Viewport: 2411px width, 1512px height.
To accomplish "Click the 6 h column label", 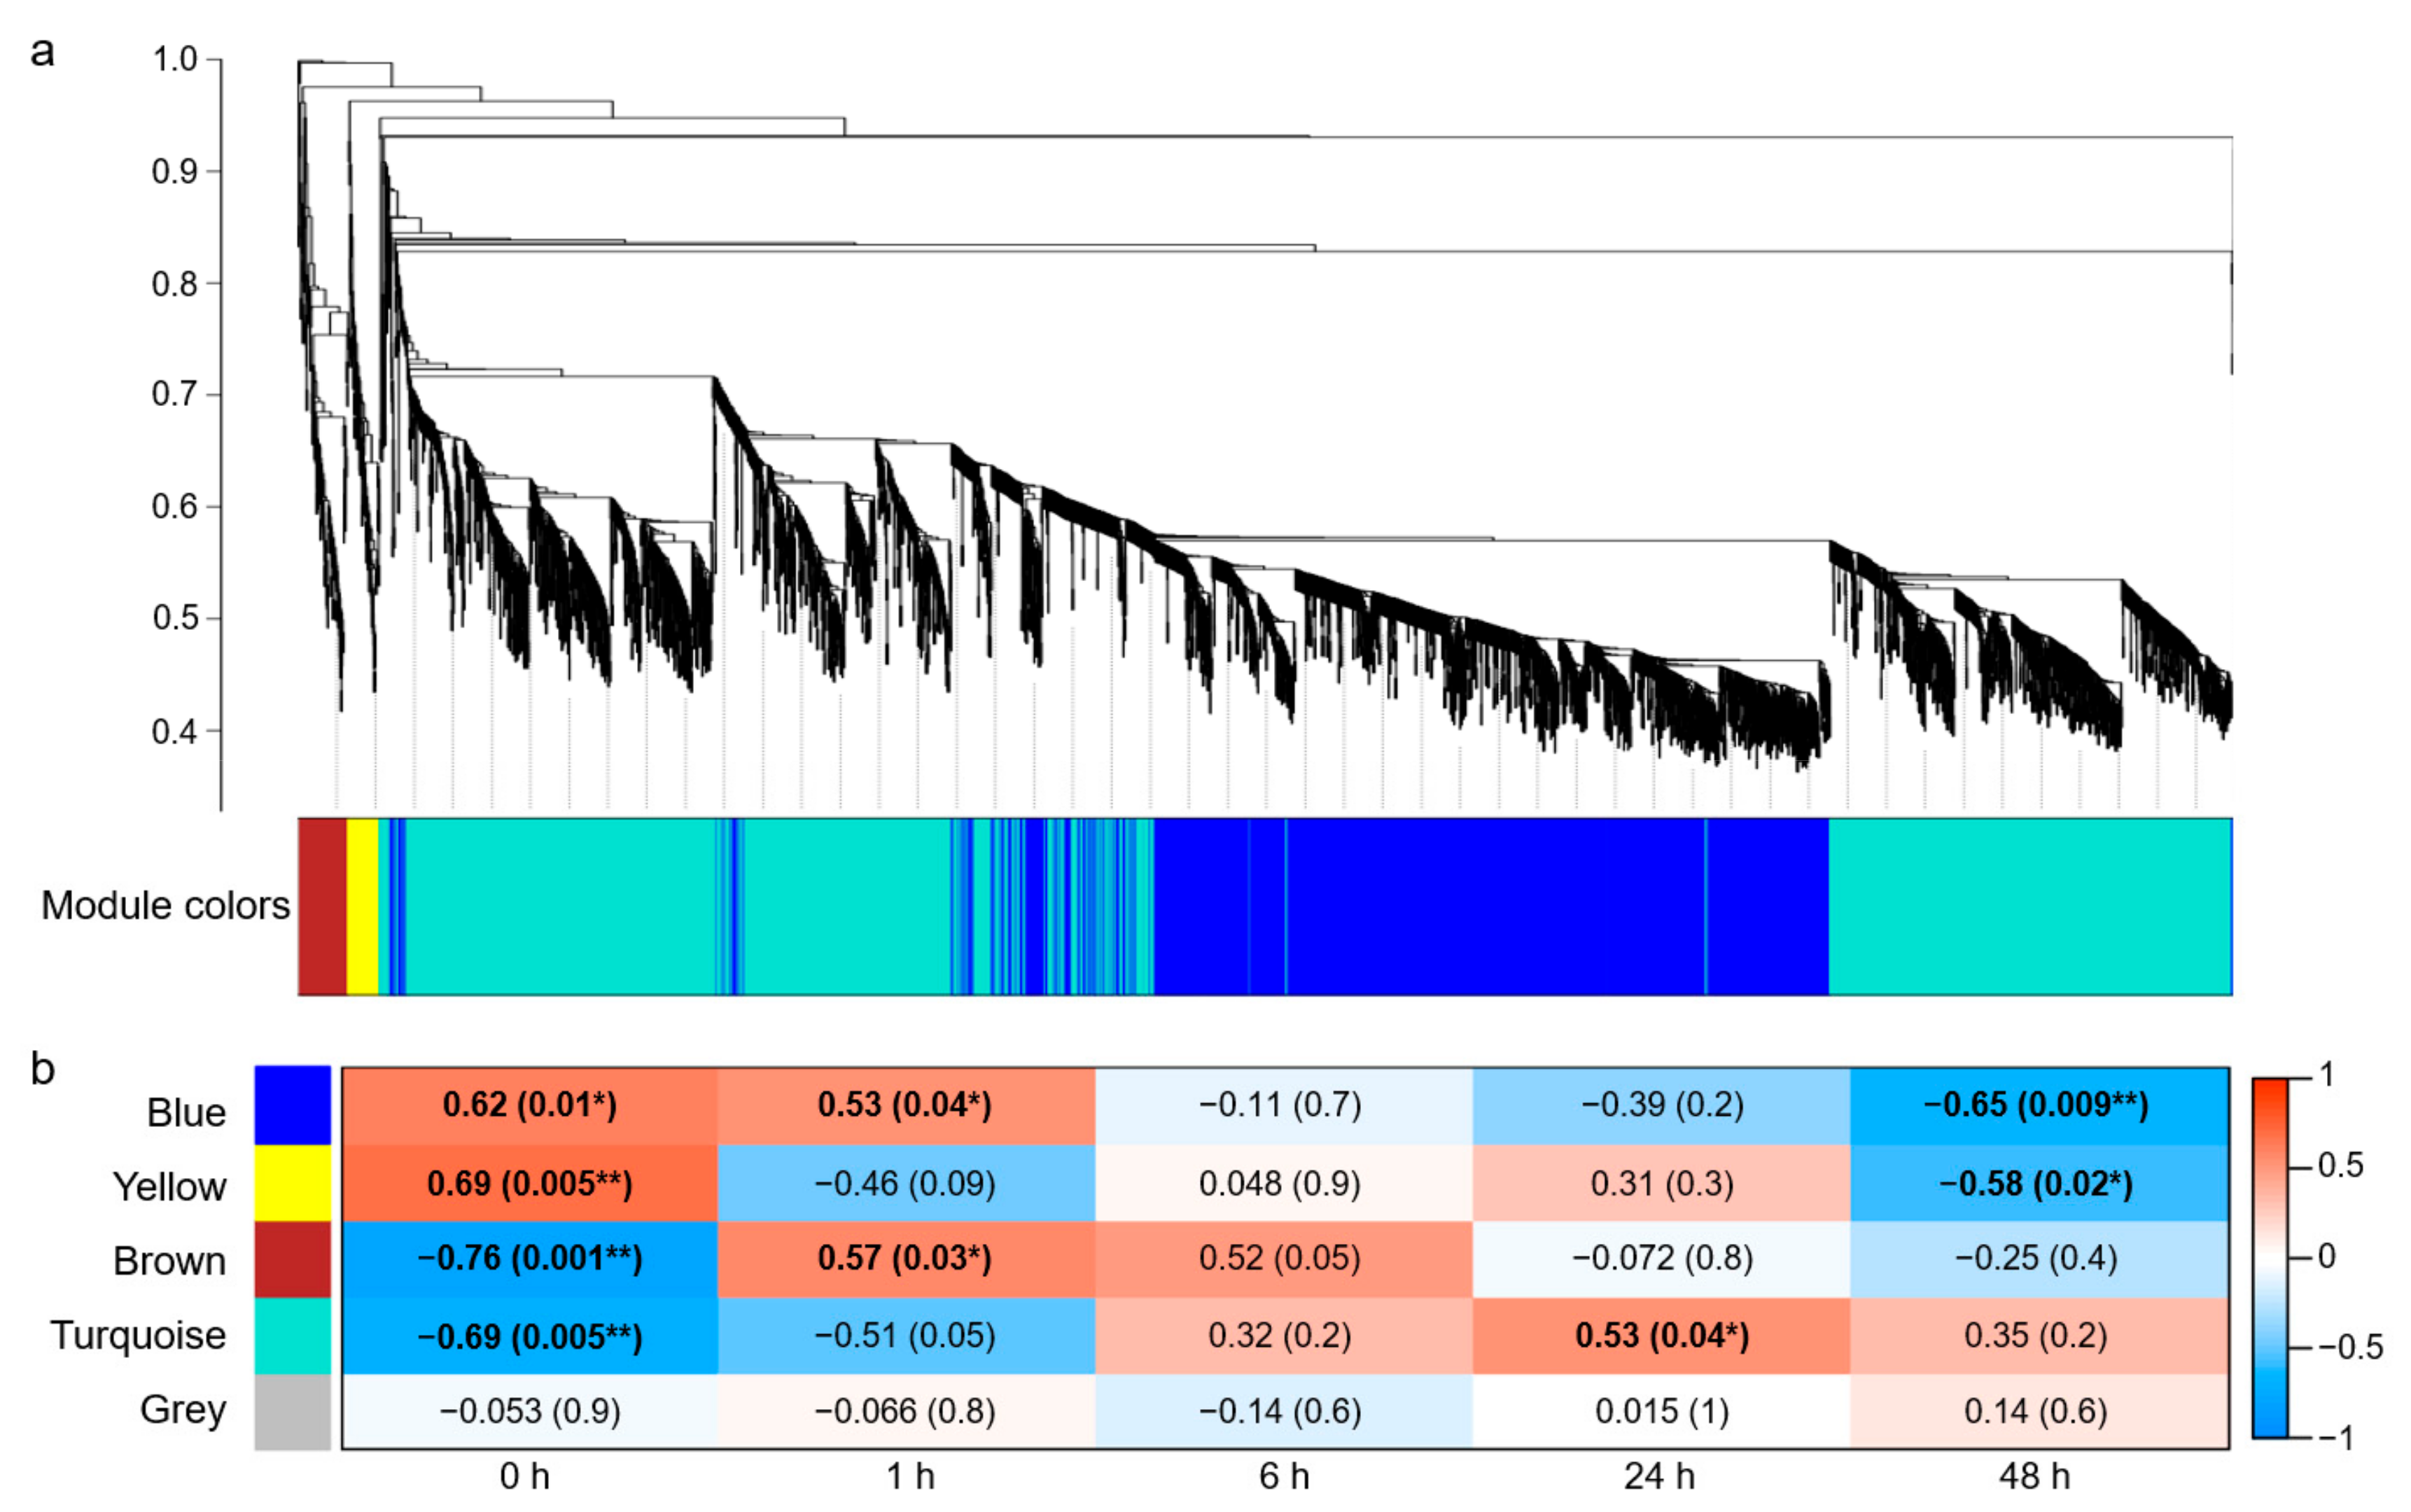I will pos(1284,1476).
